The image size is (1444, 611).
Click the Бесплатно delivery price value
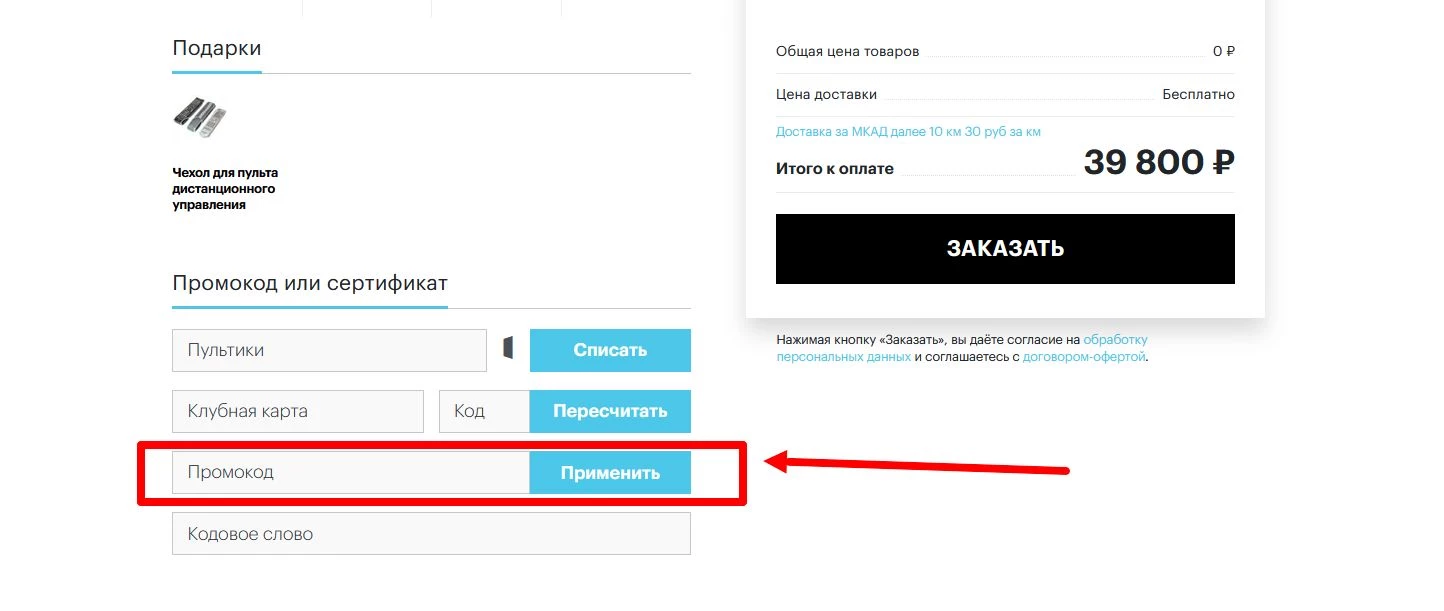(1198, 94)
